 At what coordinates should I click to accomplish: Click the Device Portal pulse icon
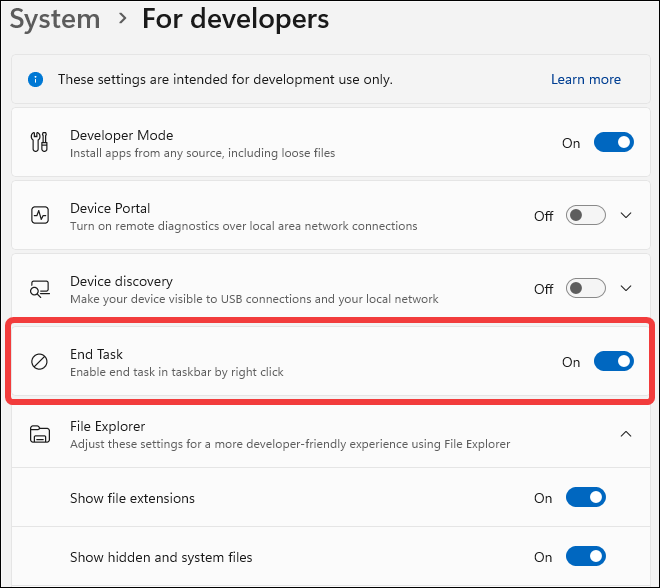click(x=40, y=215)
